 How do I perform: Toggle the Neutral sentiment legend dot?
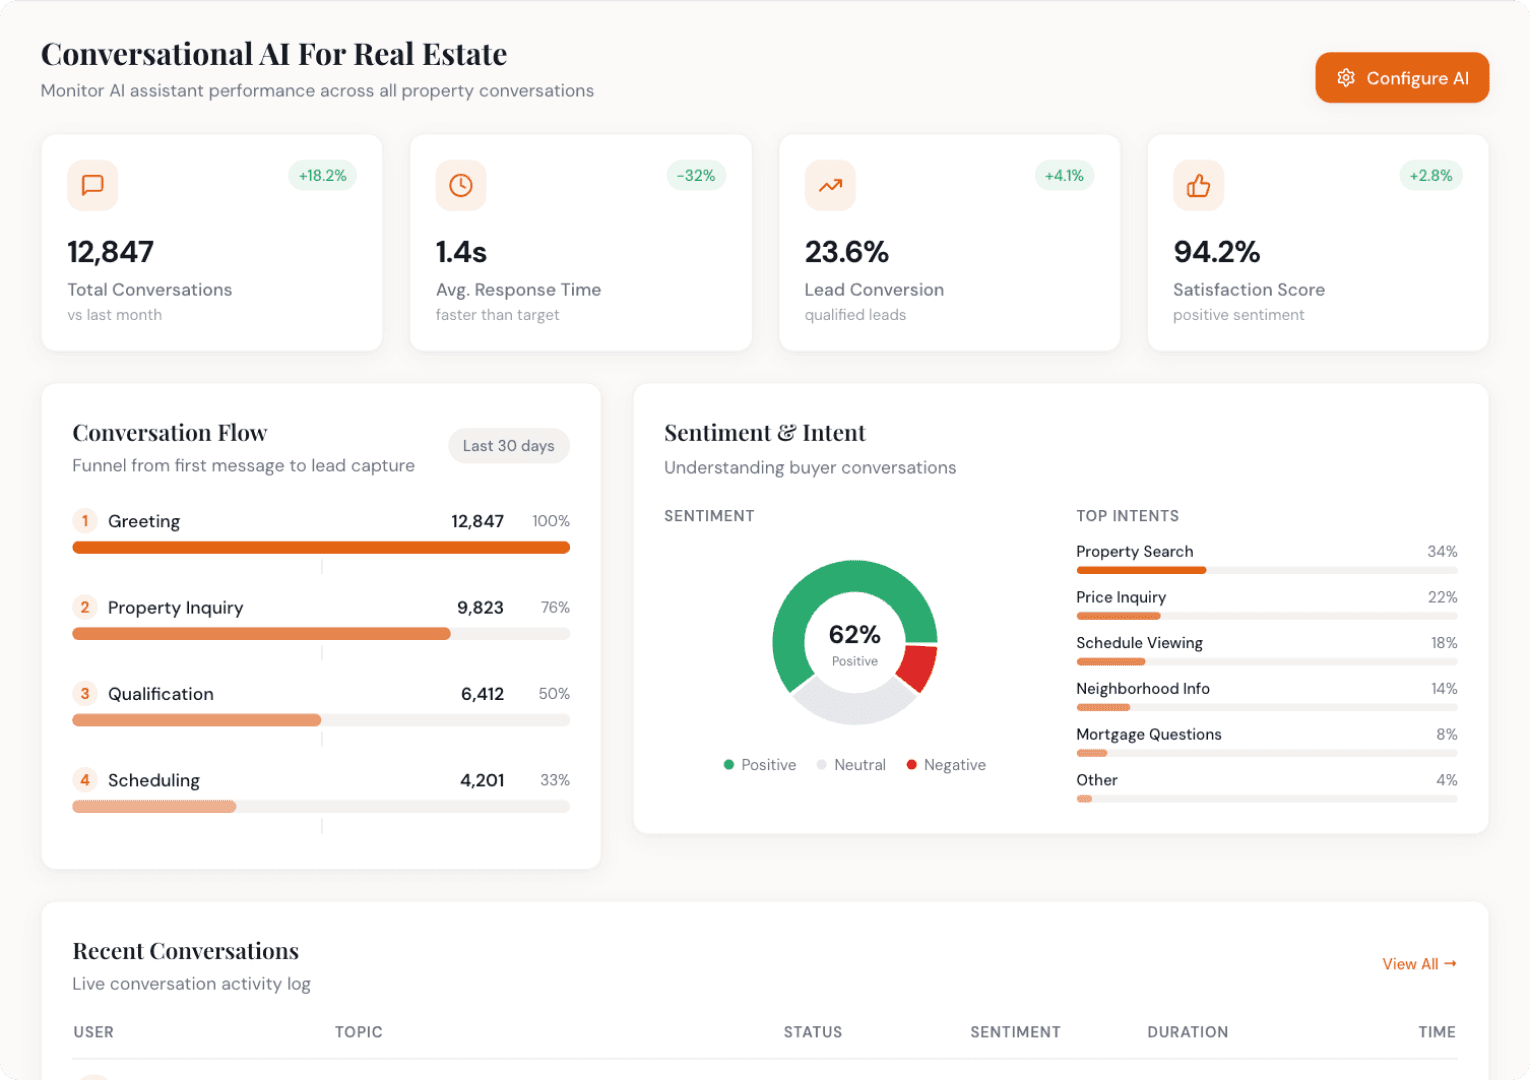pyautogui.click(x=821, y=764)
